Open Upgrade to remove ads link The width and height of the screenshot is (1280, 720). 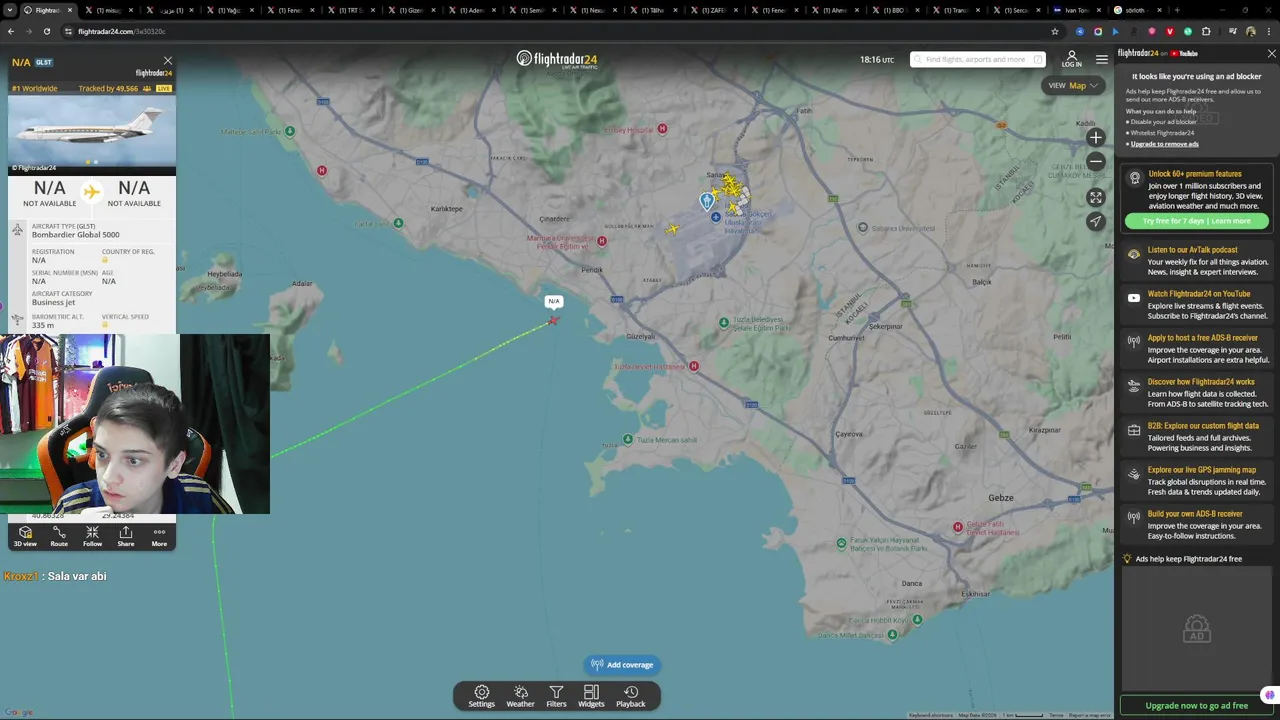point(1164,144)
